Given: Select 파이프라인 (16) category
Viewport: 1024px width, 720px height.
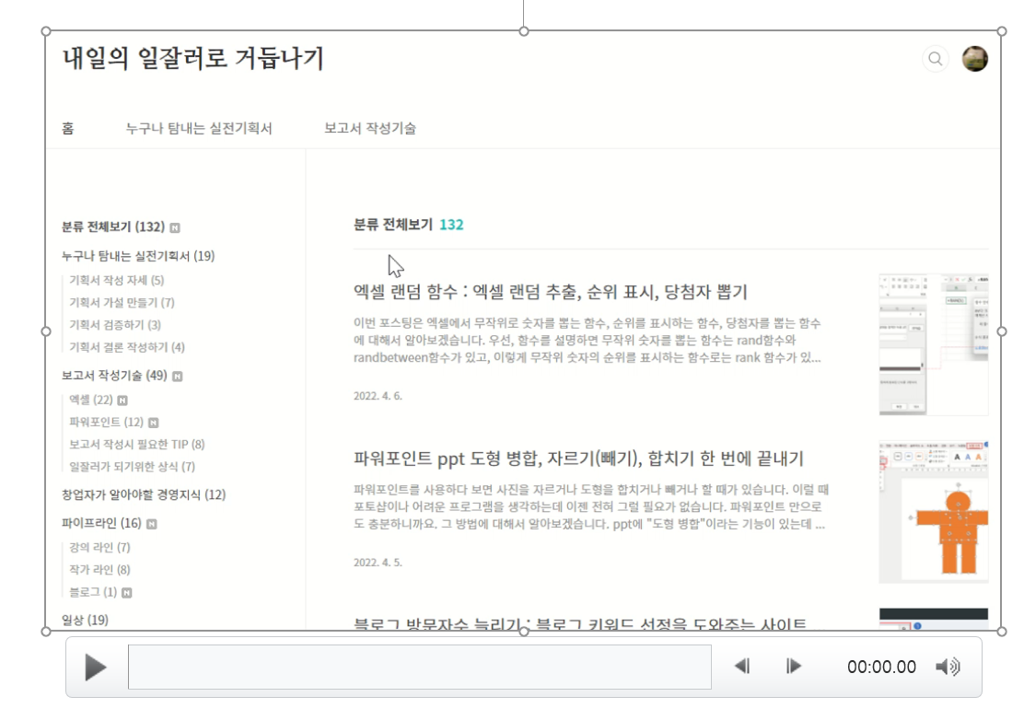Looking at the screenshot, I should pyautogui.click(x=101, y=523).
